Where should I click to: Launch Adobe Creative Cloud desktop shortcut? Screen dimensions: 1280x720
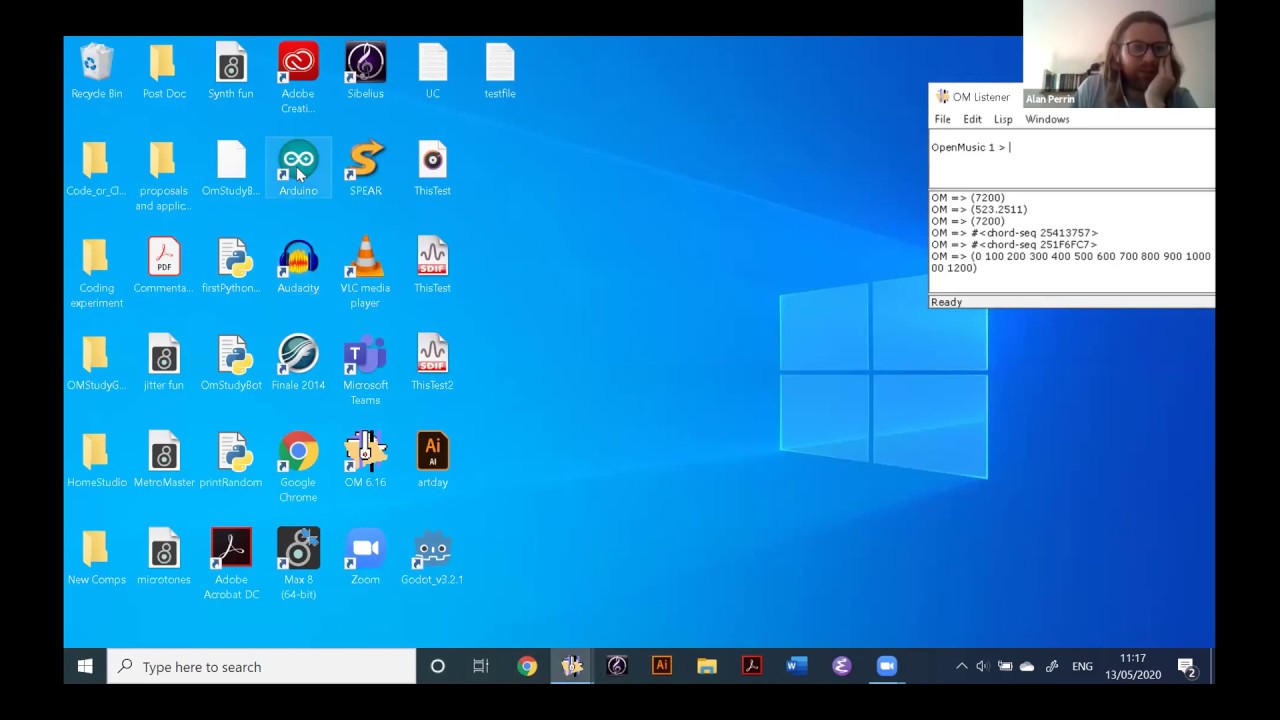pos(298,77)
